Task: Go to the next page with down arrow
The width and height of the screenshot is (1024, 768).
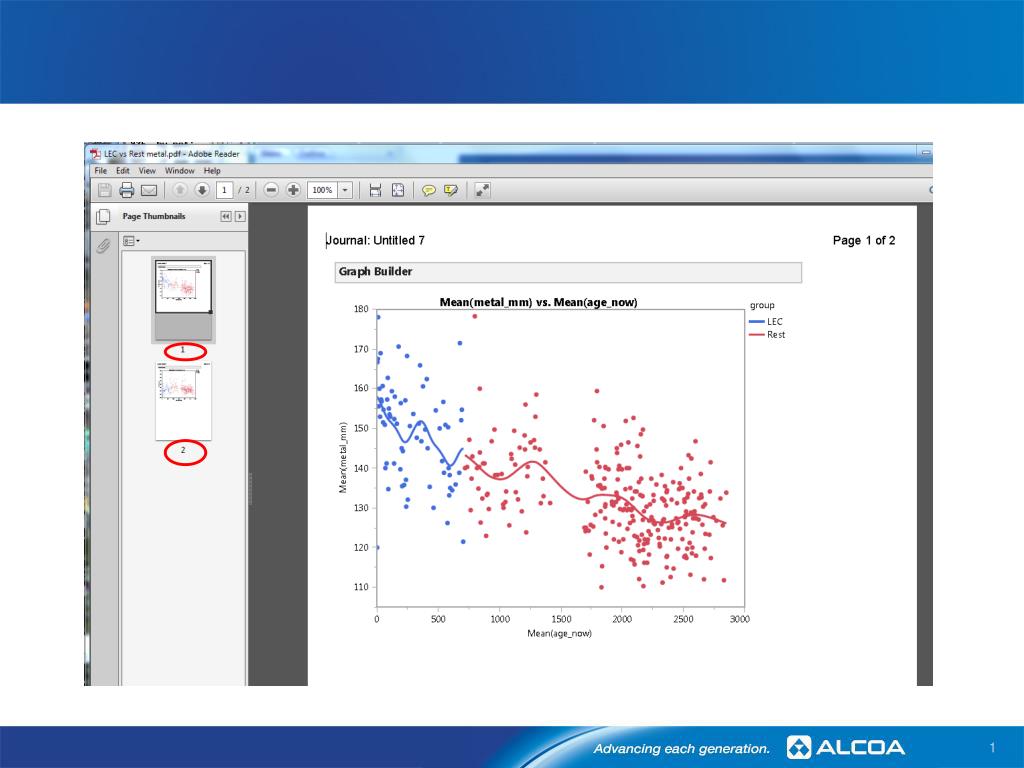Action: [x=202, y=190]
